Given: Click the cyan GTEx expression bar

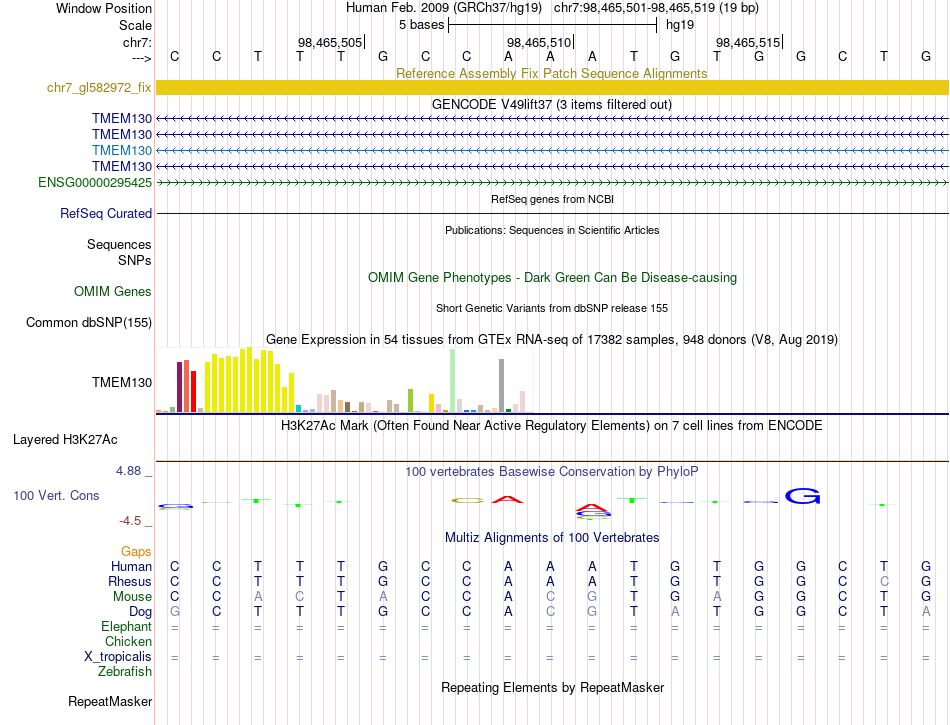Looking at the screenshot, I should (x=298, y=408).
